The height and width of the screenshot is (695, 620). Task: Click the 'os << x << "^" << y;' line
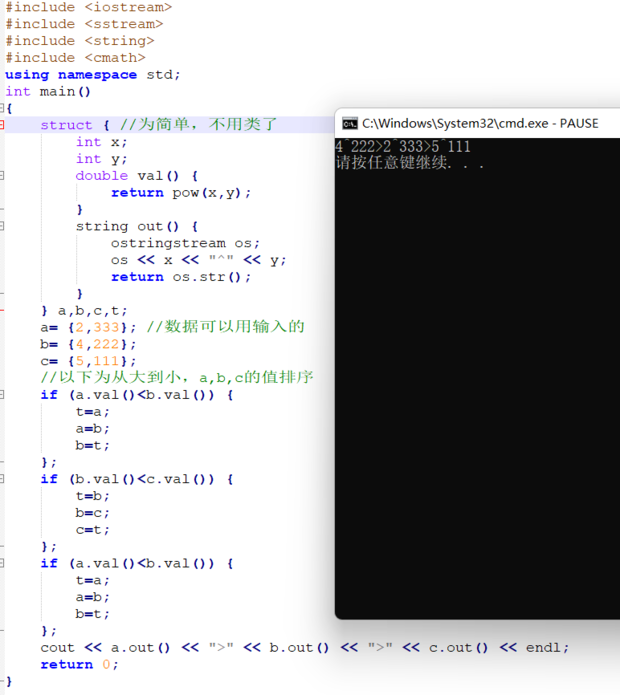(199, 260)
